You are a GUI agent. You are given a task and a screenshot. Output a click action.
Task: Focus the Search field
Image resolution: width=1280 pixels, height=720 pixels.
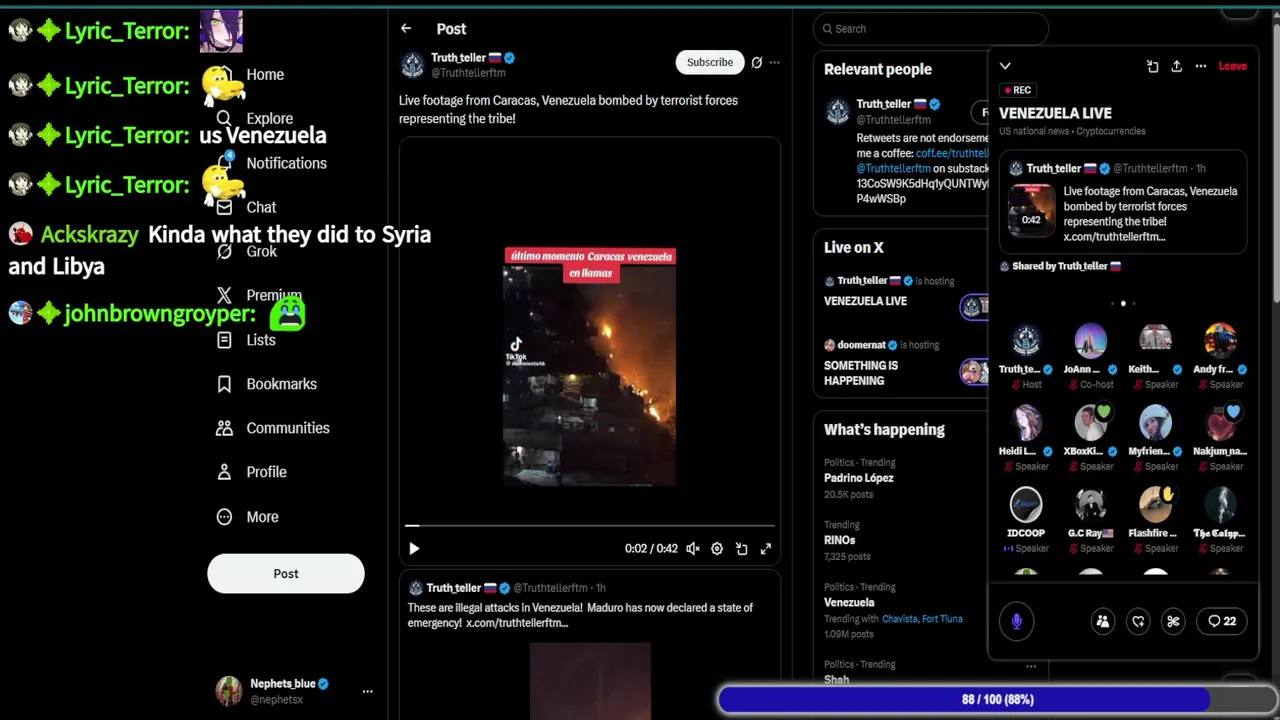coord(931,29)
